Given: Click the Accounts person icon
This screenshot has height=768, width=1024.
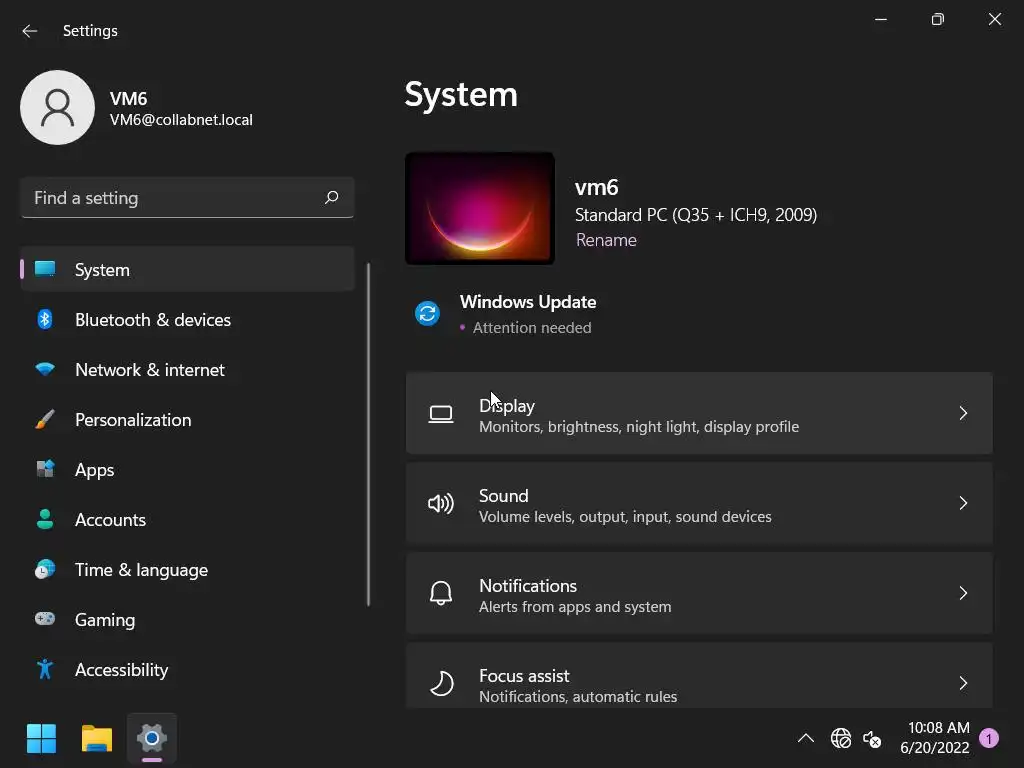Looking at the screenshot, I should point(45,519).
